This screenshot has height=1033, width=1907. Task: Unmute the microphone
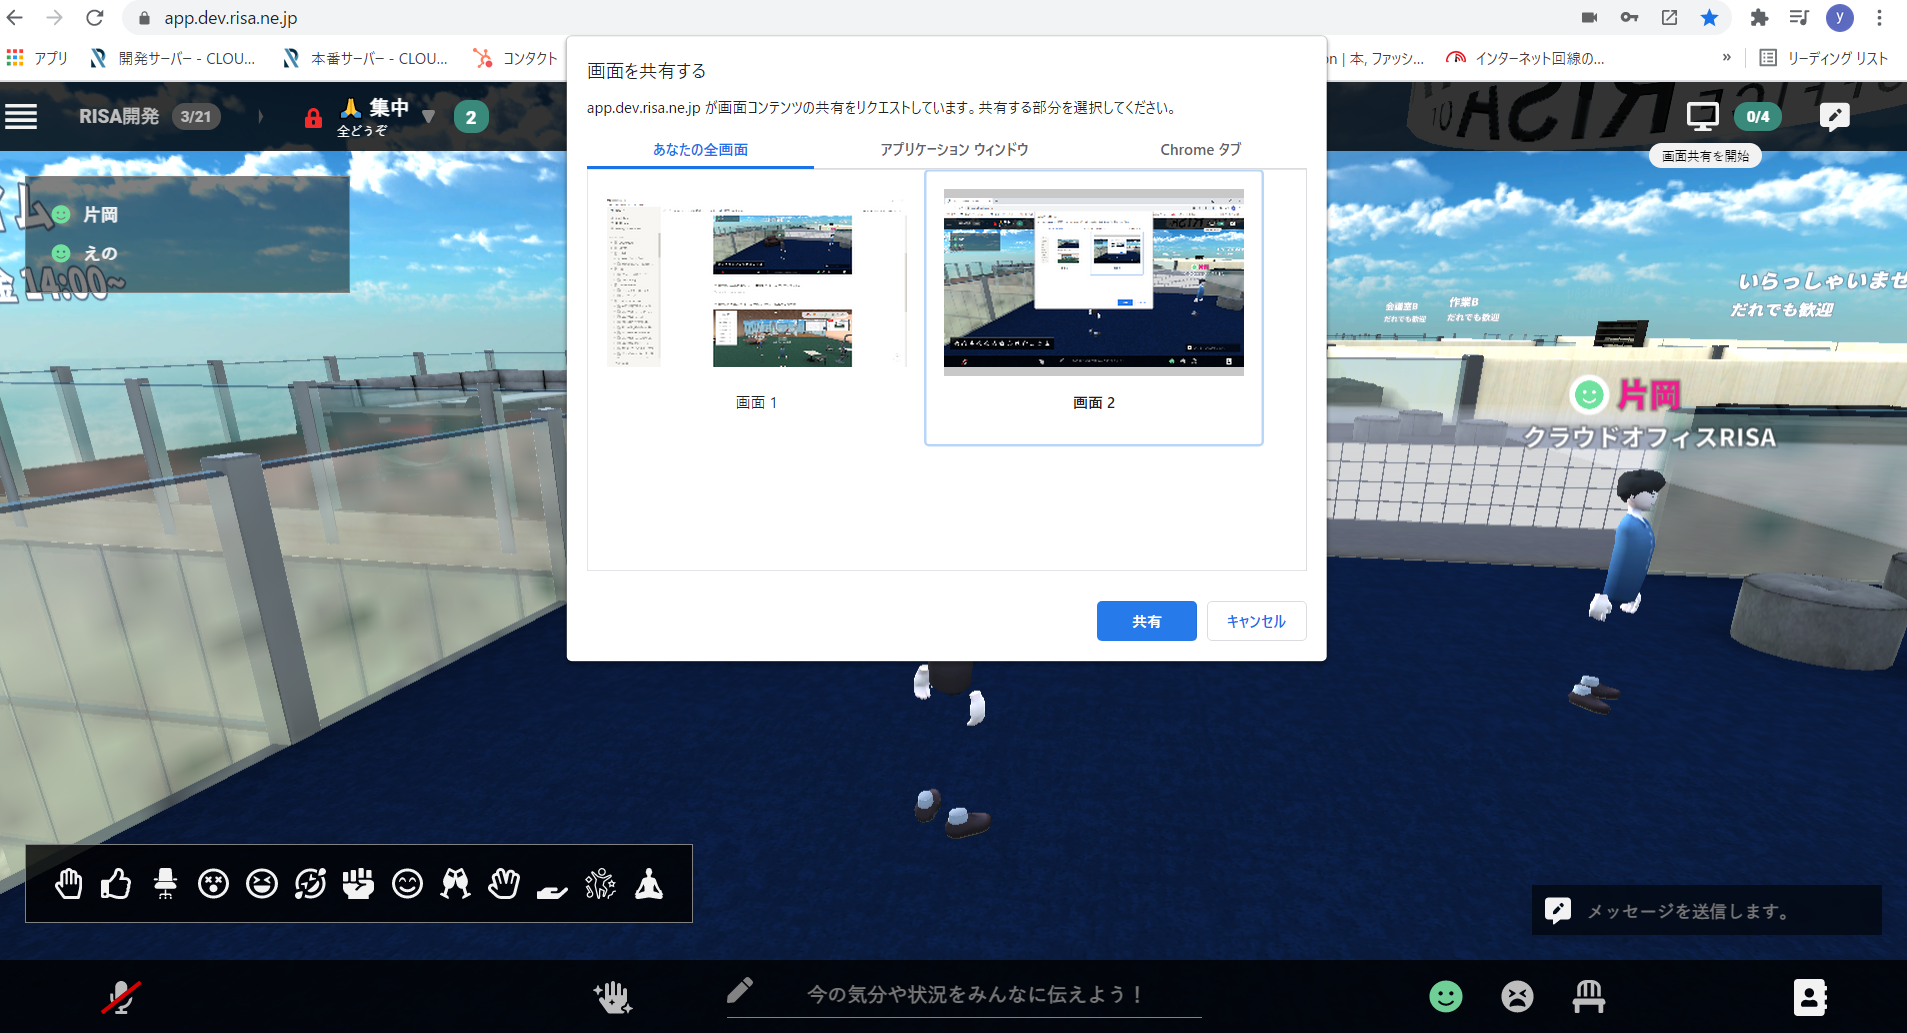121,997
